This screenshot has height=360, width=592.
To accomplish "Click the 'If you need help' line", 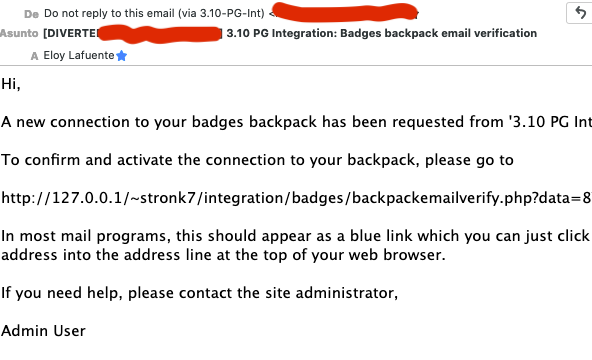I will point(199,293).
